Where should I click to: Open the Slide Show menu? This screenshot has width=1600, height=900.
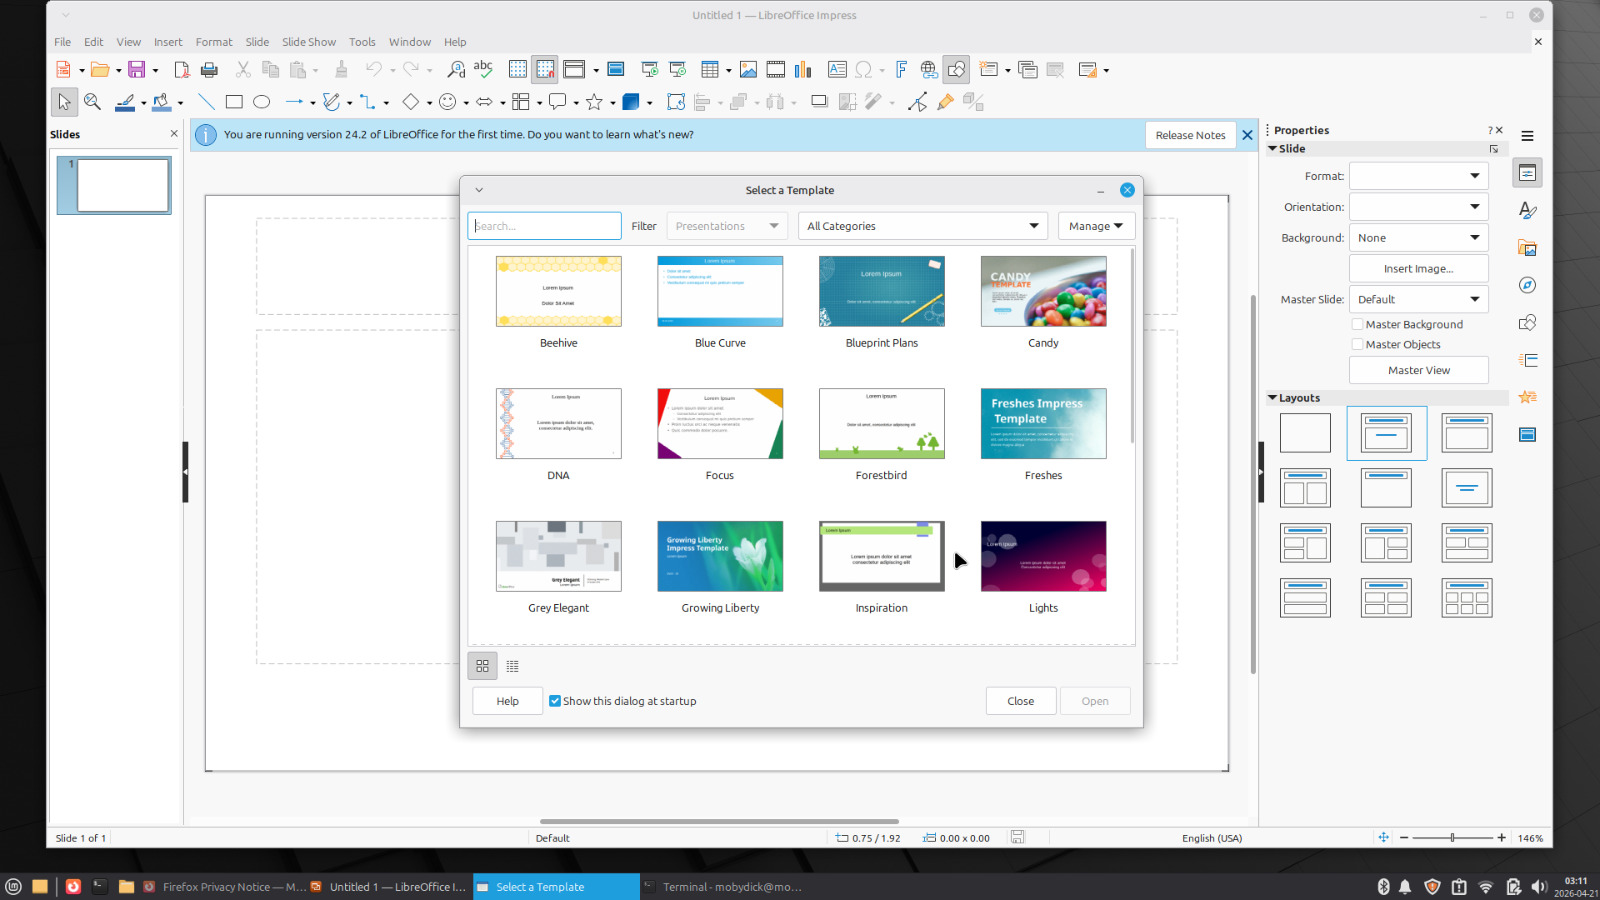click(308, 42)
